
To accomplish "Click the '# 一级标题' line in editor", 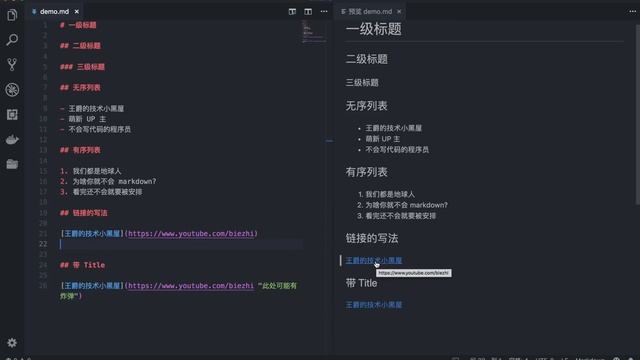I will tap(78, 25).
